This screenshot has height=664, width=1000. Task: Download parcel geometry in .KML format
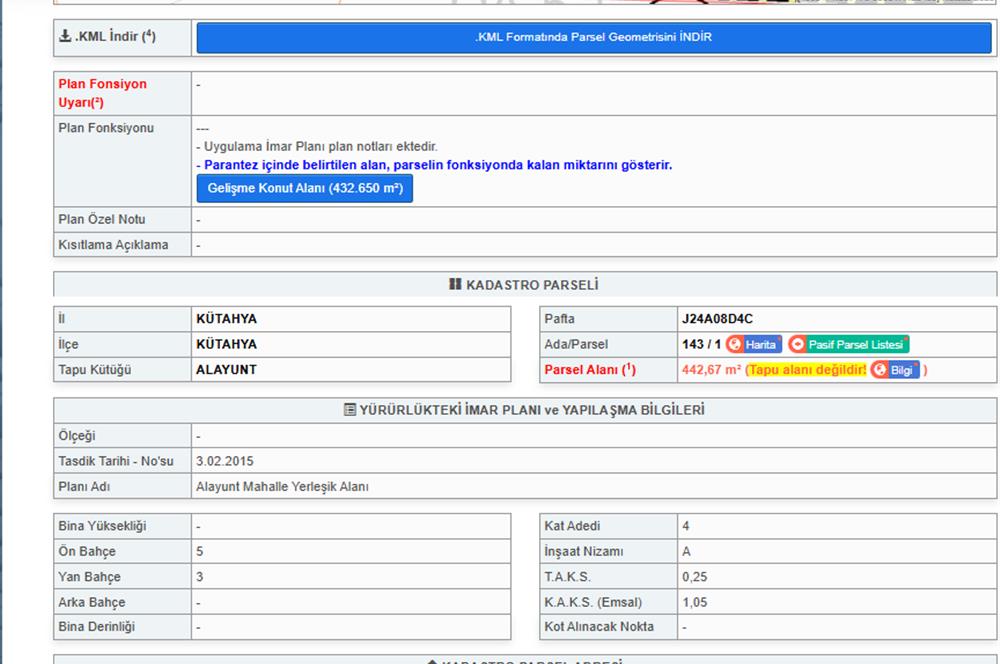[x=593, y=38]
